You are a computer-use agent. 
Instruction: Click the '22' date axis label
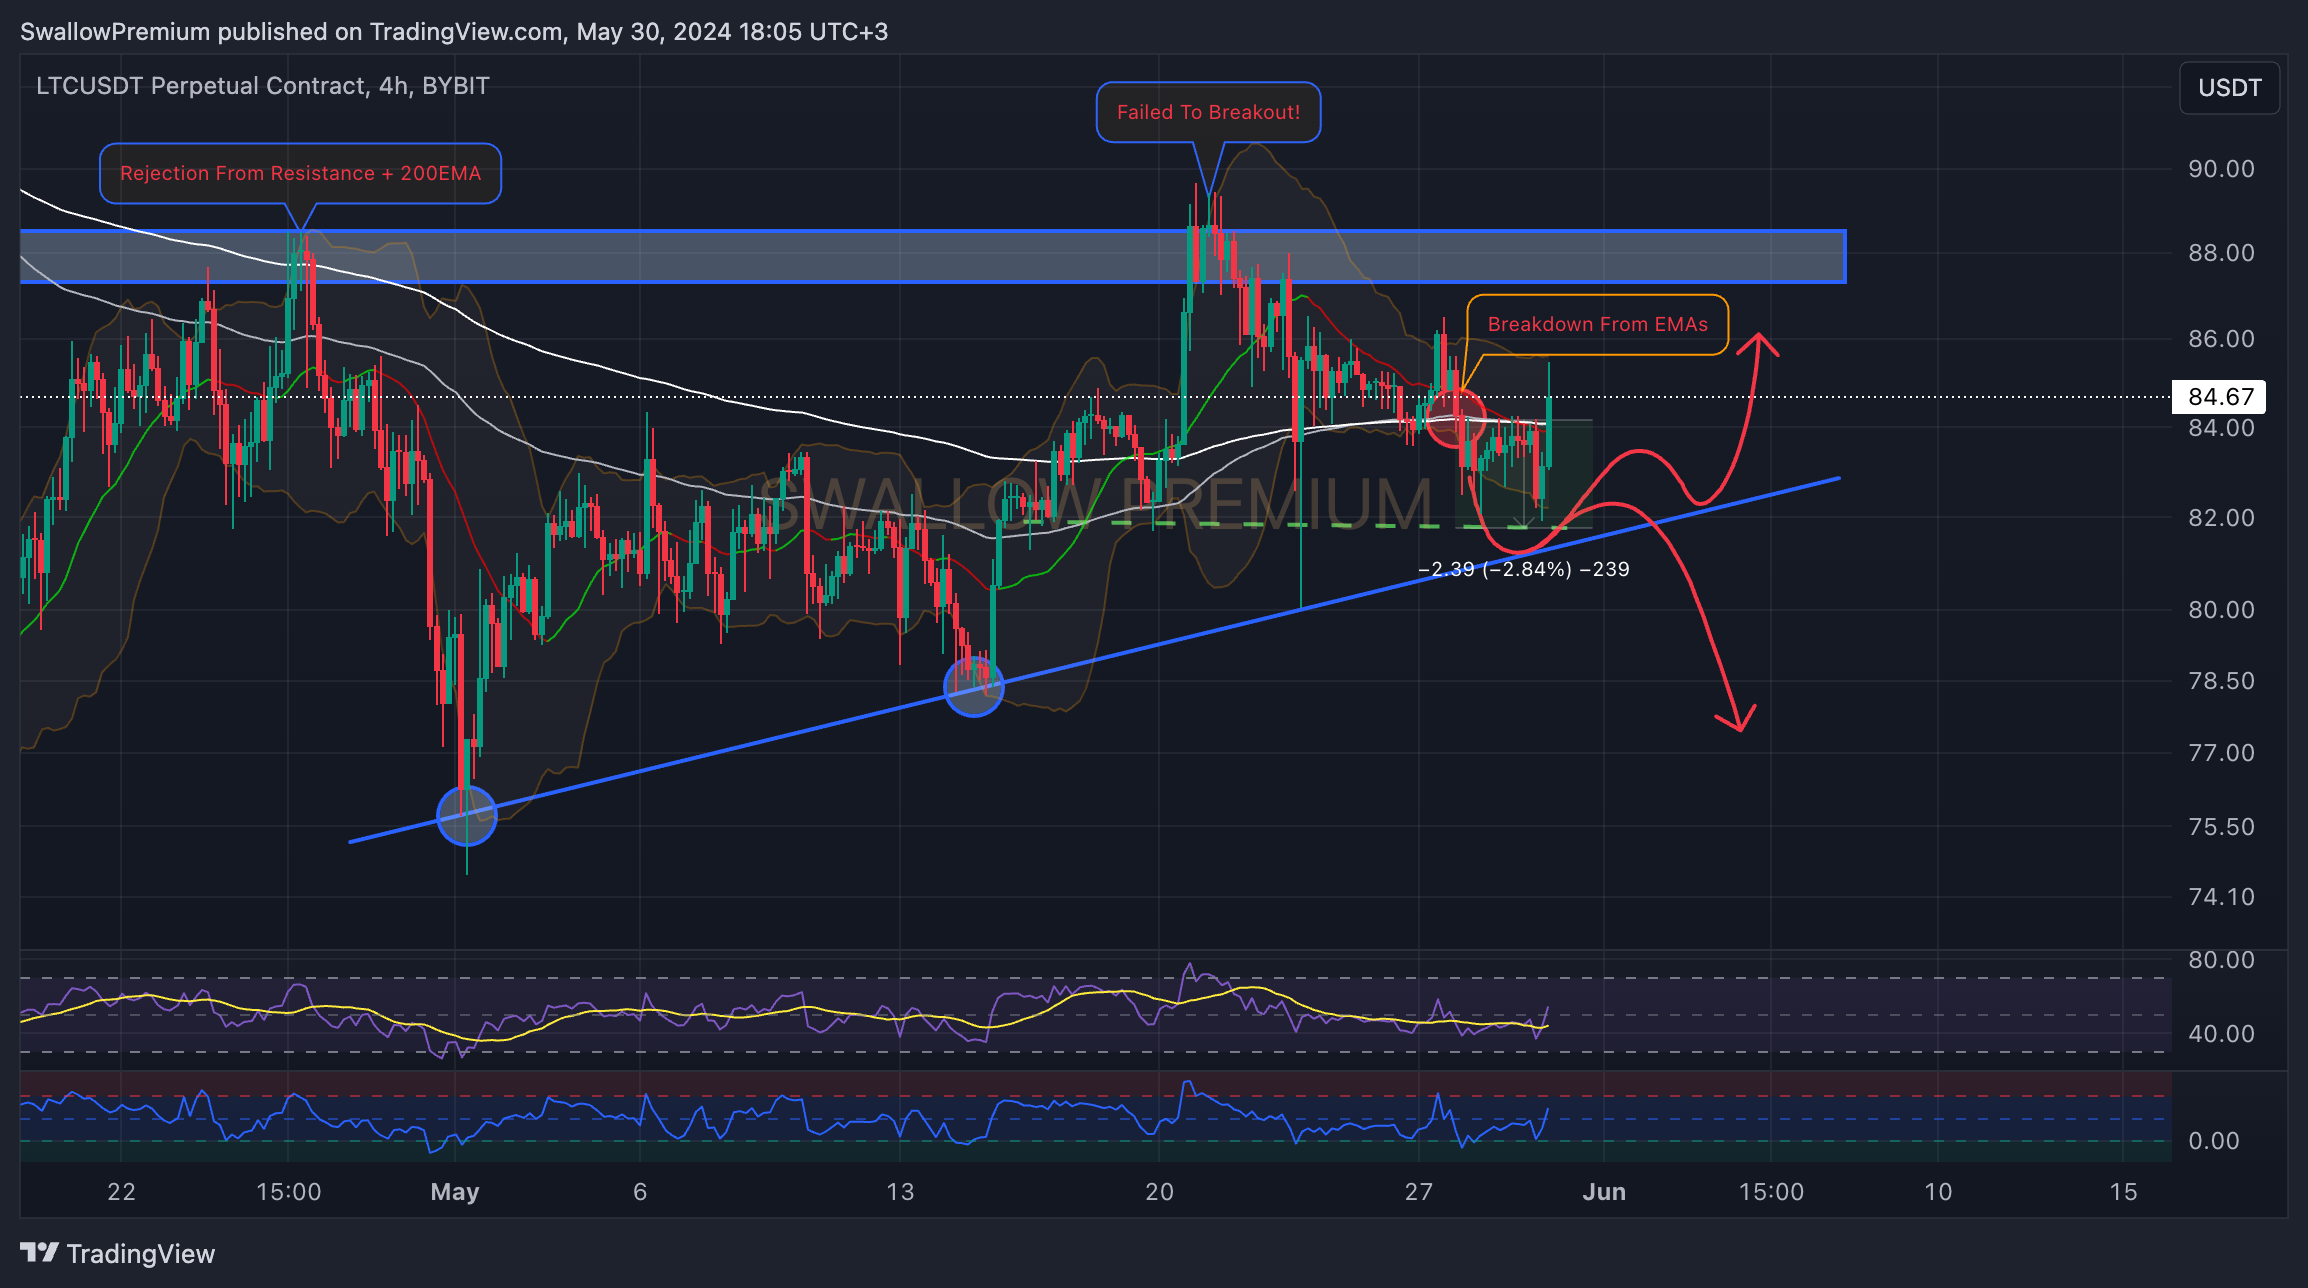[121, 1192]
